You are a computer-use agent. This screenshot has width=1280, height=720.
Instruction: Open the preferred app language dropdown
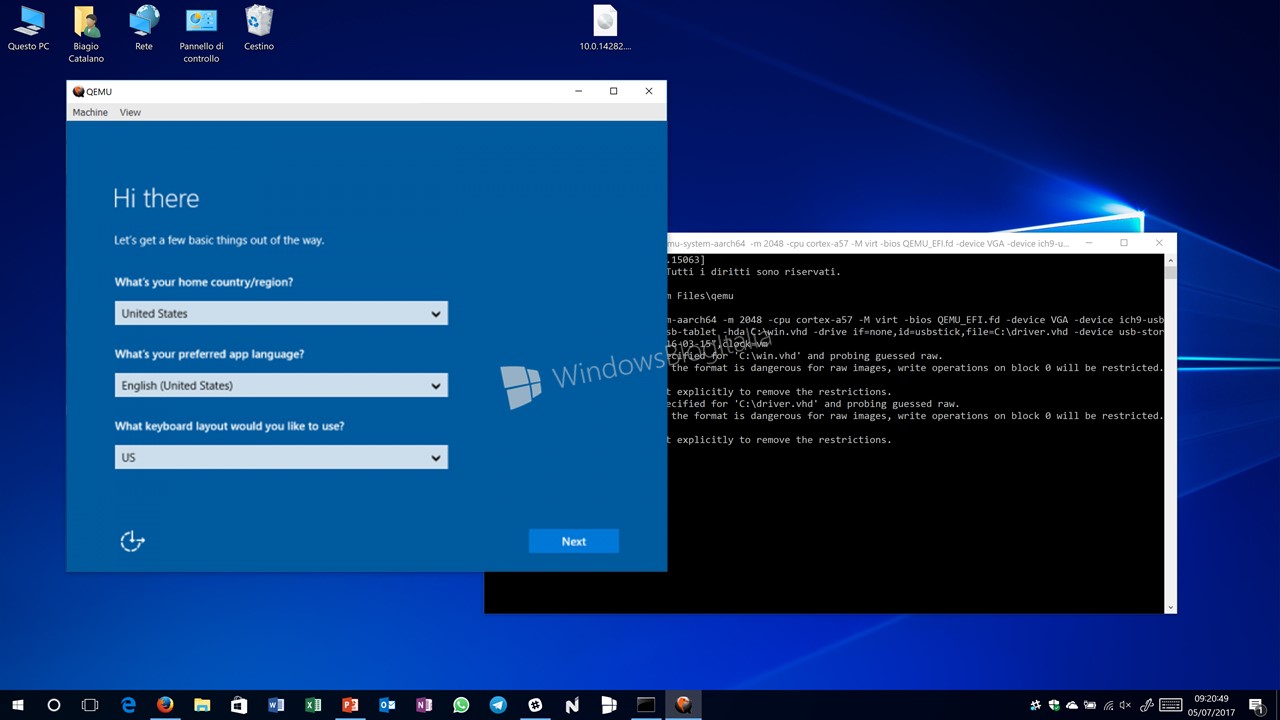[281, 385]
